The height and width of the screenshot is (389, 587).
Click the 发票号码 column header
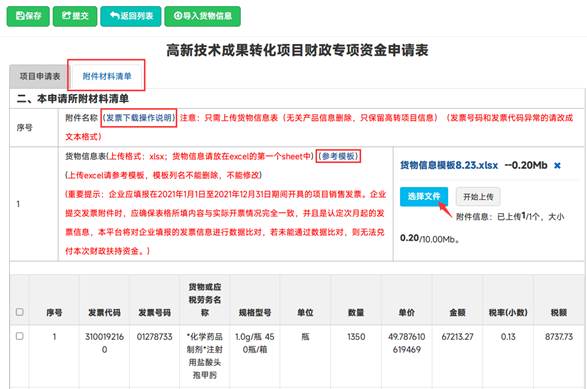click(154, 312)
